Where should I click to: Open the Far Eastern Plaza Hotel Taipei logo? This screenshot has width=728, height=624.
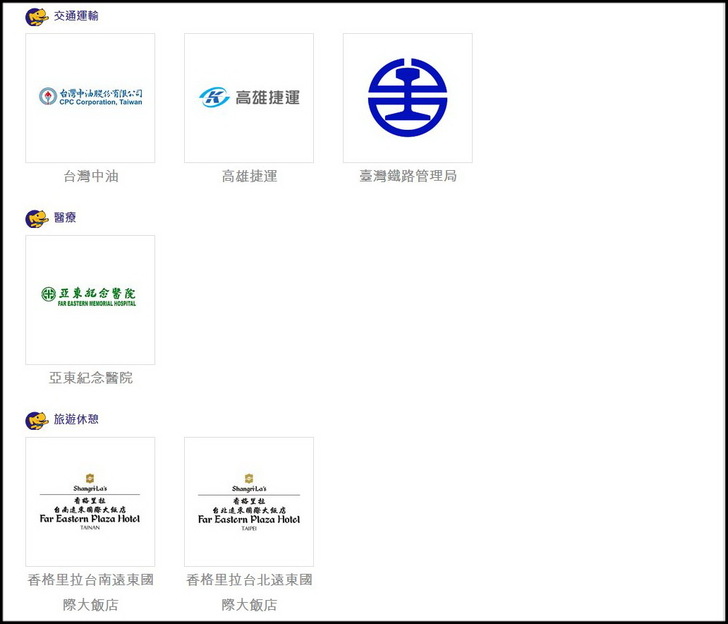(249, 502)
